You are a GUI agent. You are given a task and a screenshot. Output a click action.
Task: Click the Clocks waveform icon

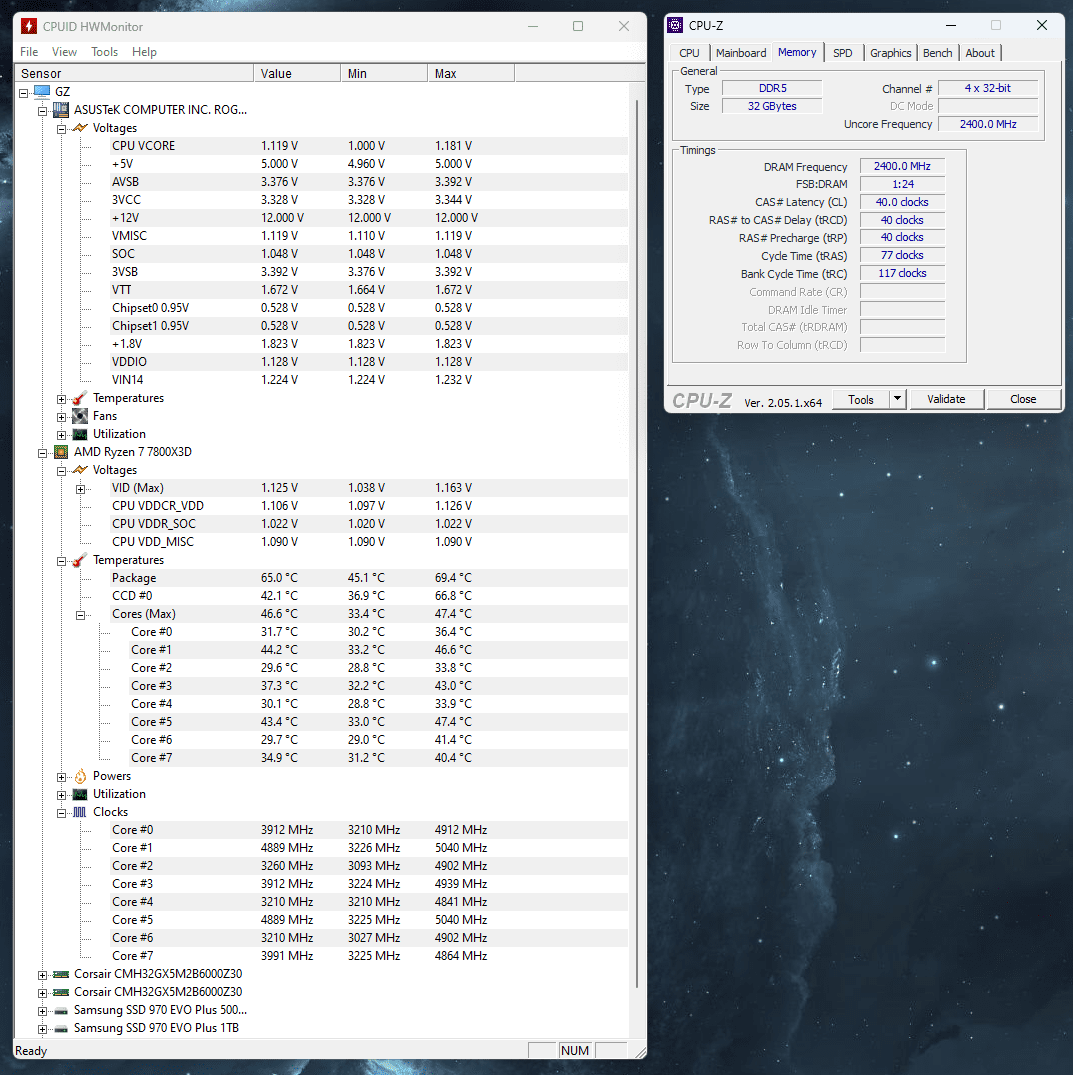pyautogui.click(x=80, y=812)
